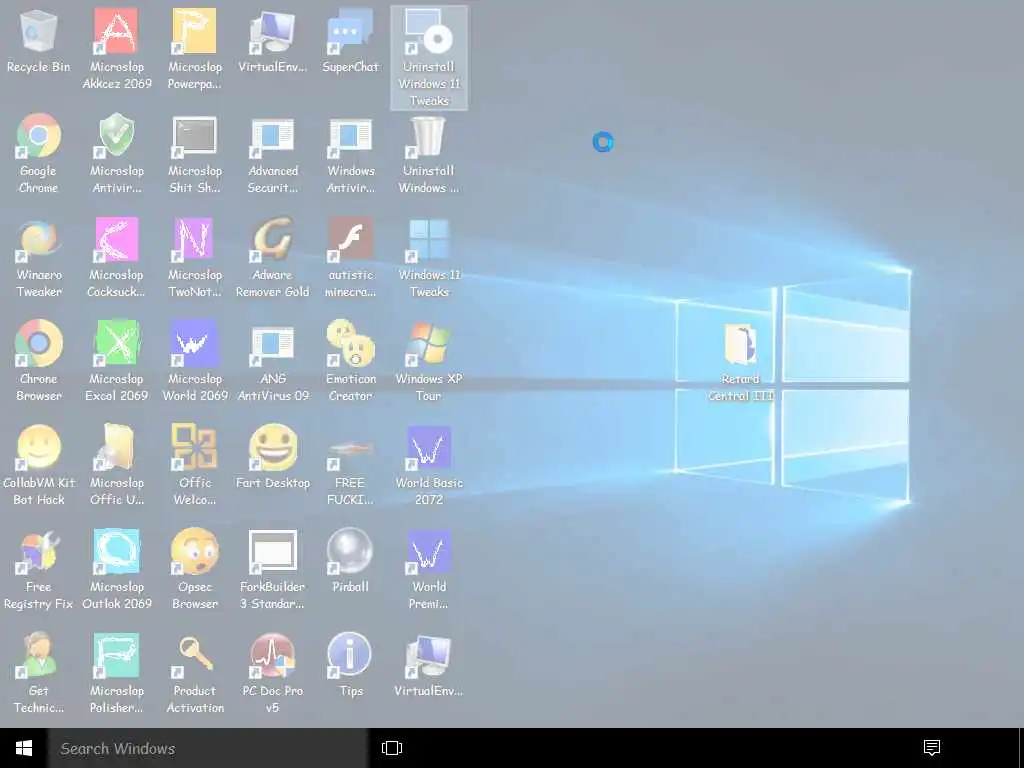Open Task View on taskbar
The height and width of the screenshot is (768, 1024).
[x=392, y=748]
